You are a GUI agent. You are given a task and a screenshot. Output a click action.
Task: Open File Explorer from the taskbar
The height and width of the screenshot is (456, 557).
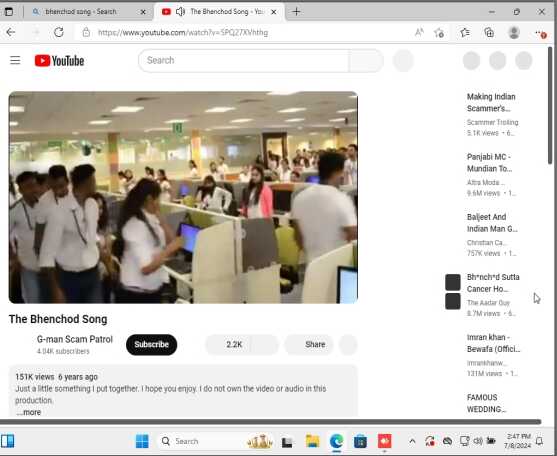pyautogui.click(x=312, y=441)
